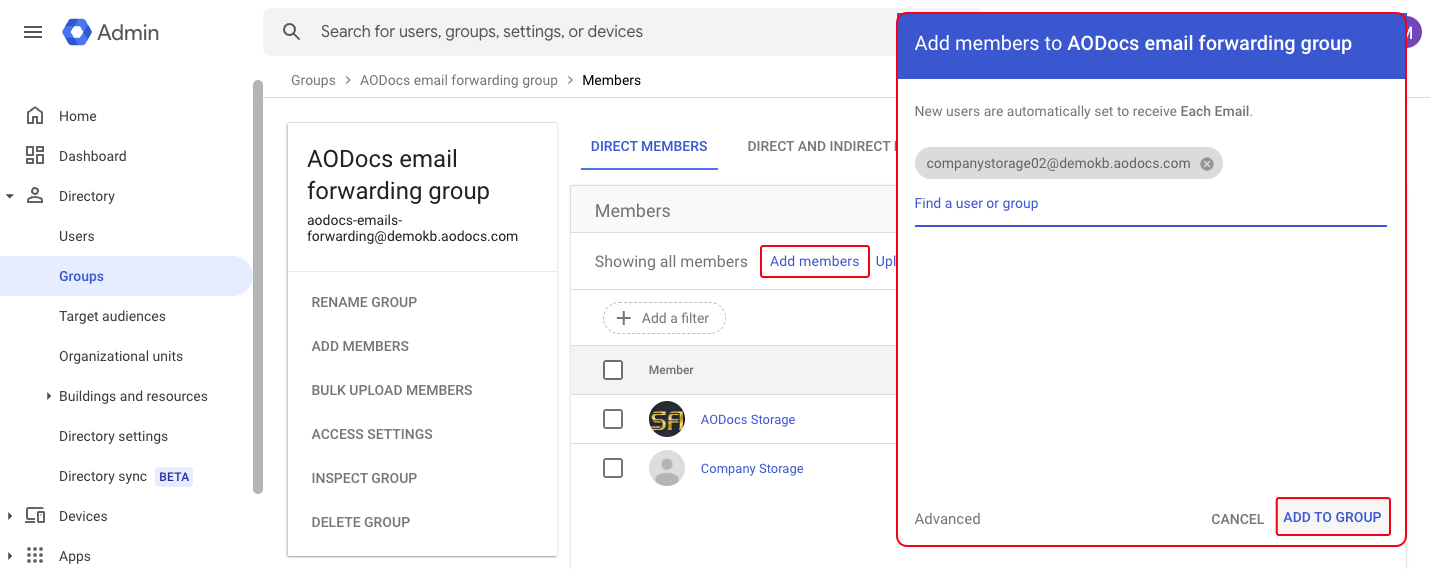Click the Find a user or group field
The width and height of the screenshot is (1430, 569).
click(x=1150, y=204)
